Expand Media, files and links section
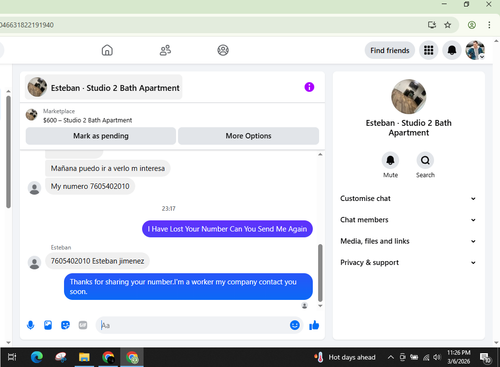Screen dimensions: 500x367 (x=408, y=241)
